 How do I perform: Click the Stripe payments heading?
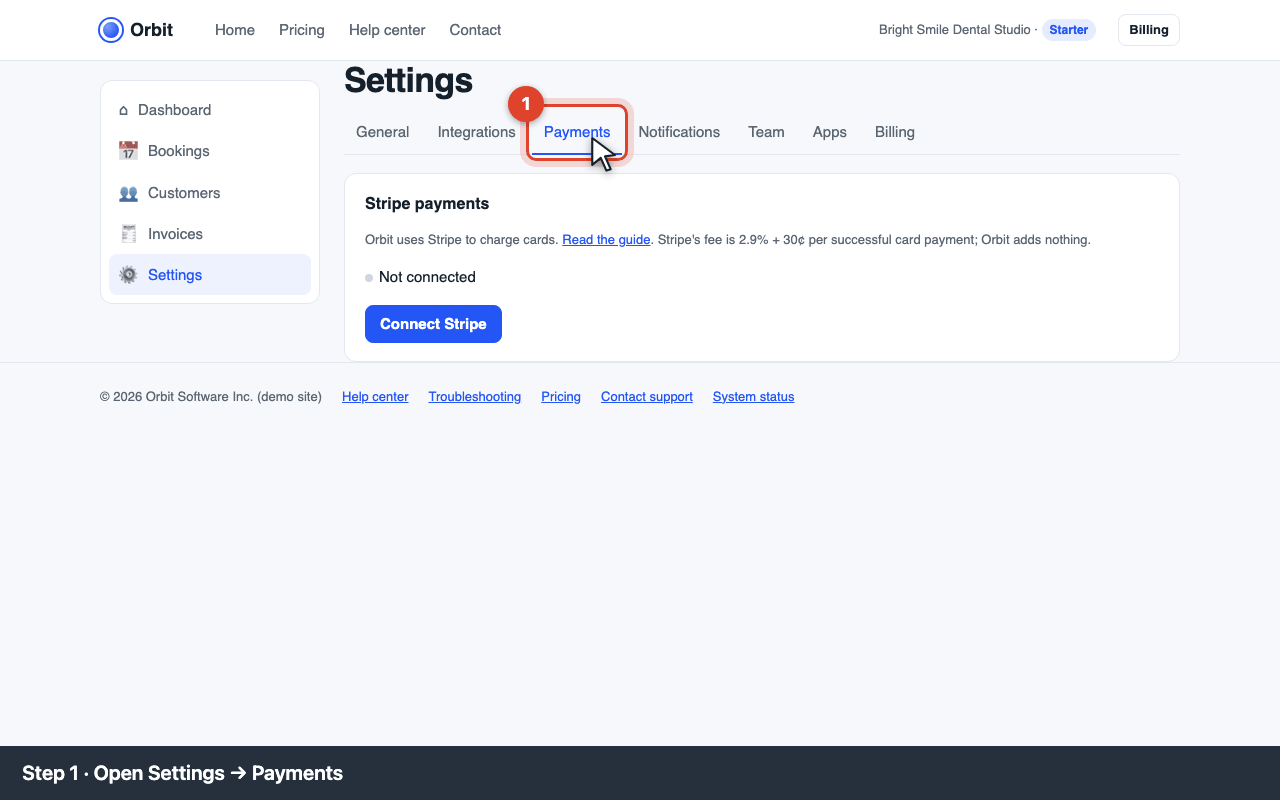tap(427, 203)
